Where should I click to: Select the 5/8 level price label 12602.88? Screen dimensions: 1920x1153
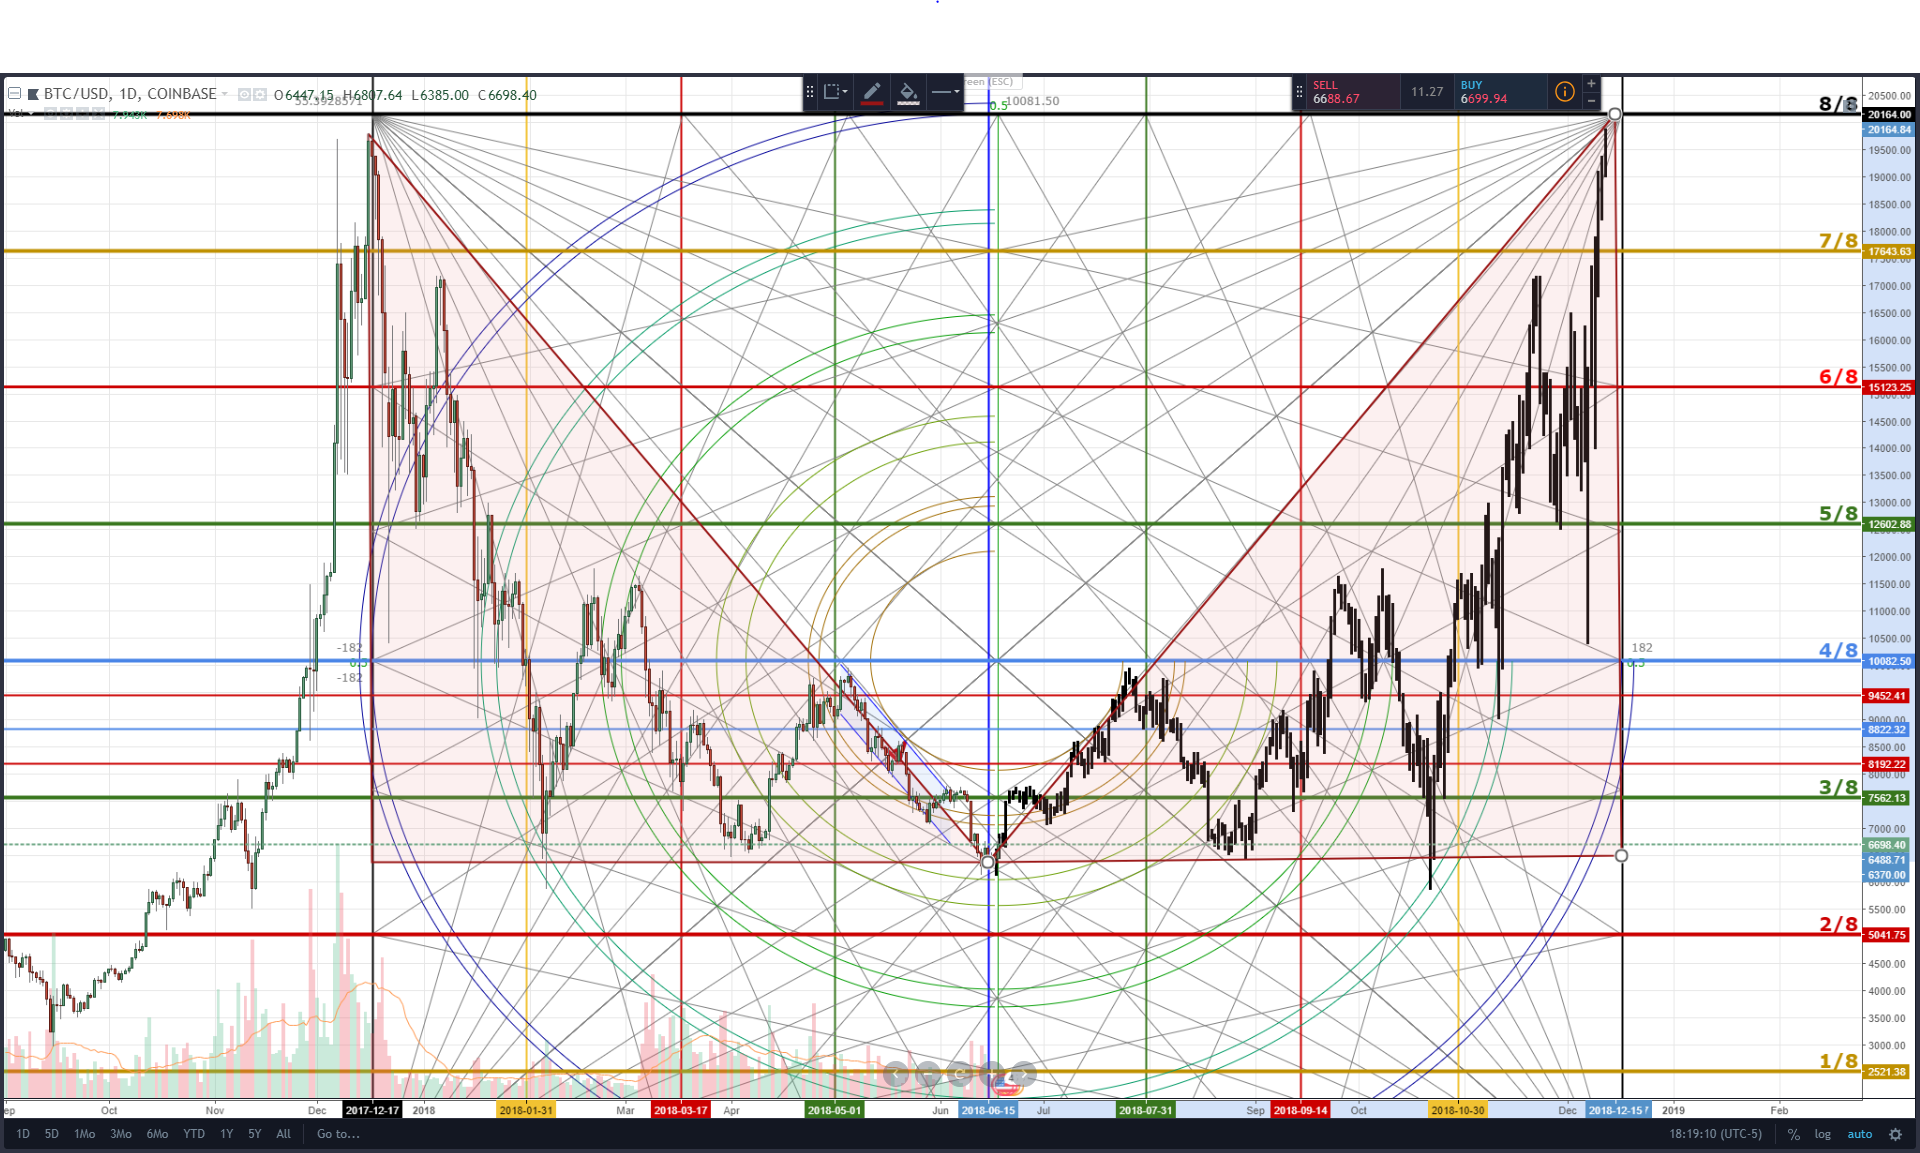point(1889,524)
